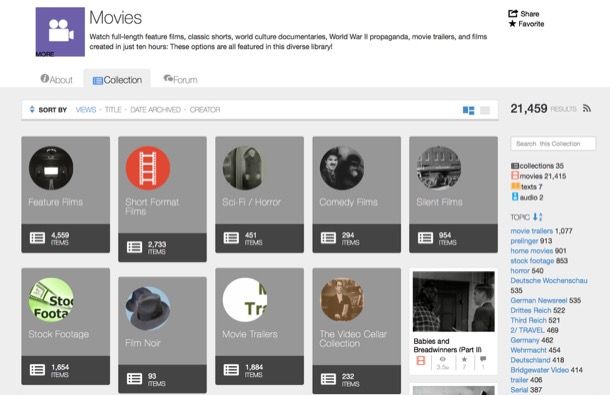Open Feature Films collection title
This screenshot has width=610, height=395.
tap(56, 202)
